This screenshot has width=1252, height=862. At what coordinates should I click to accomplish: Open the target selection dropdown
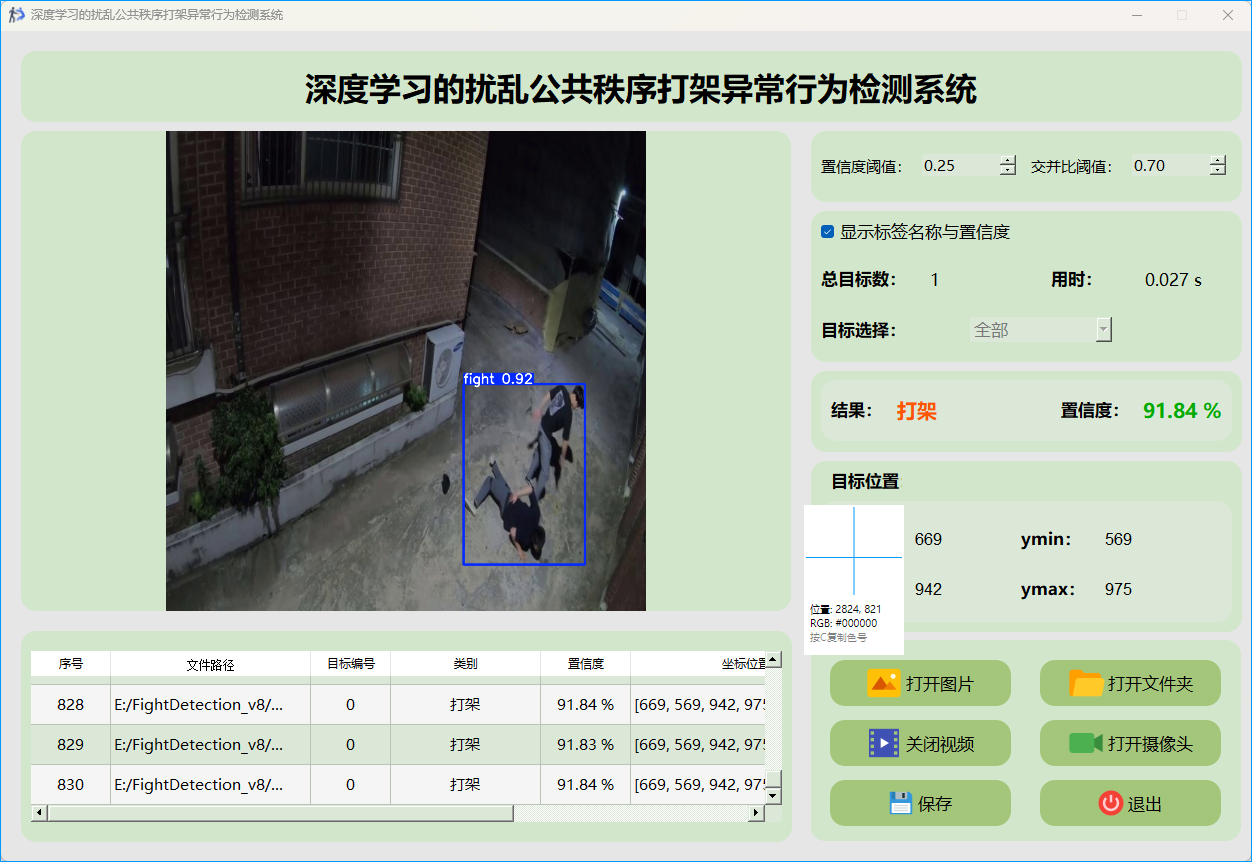[1103, 329]
